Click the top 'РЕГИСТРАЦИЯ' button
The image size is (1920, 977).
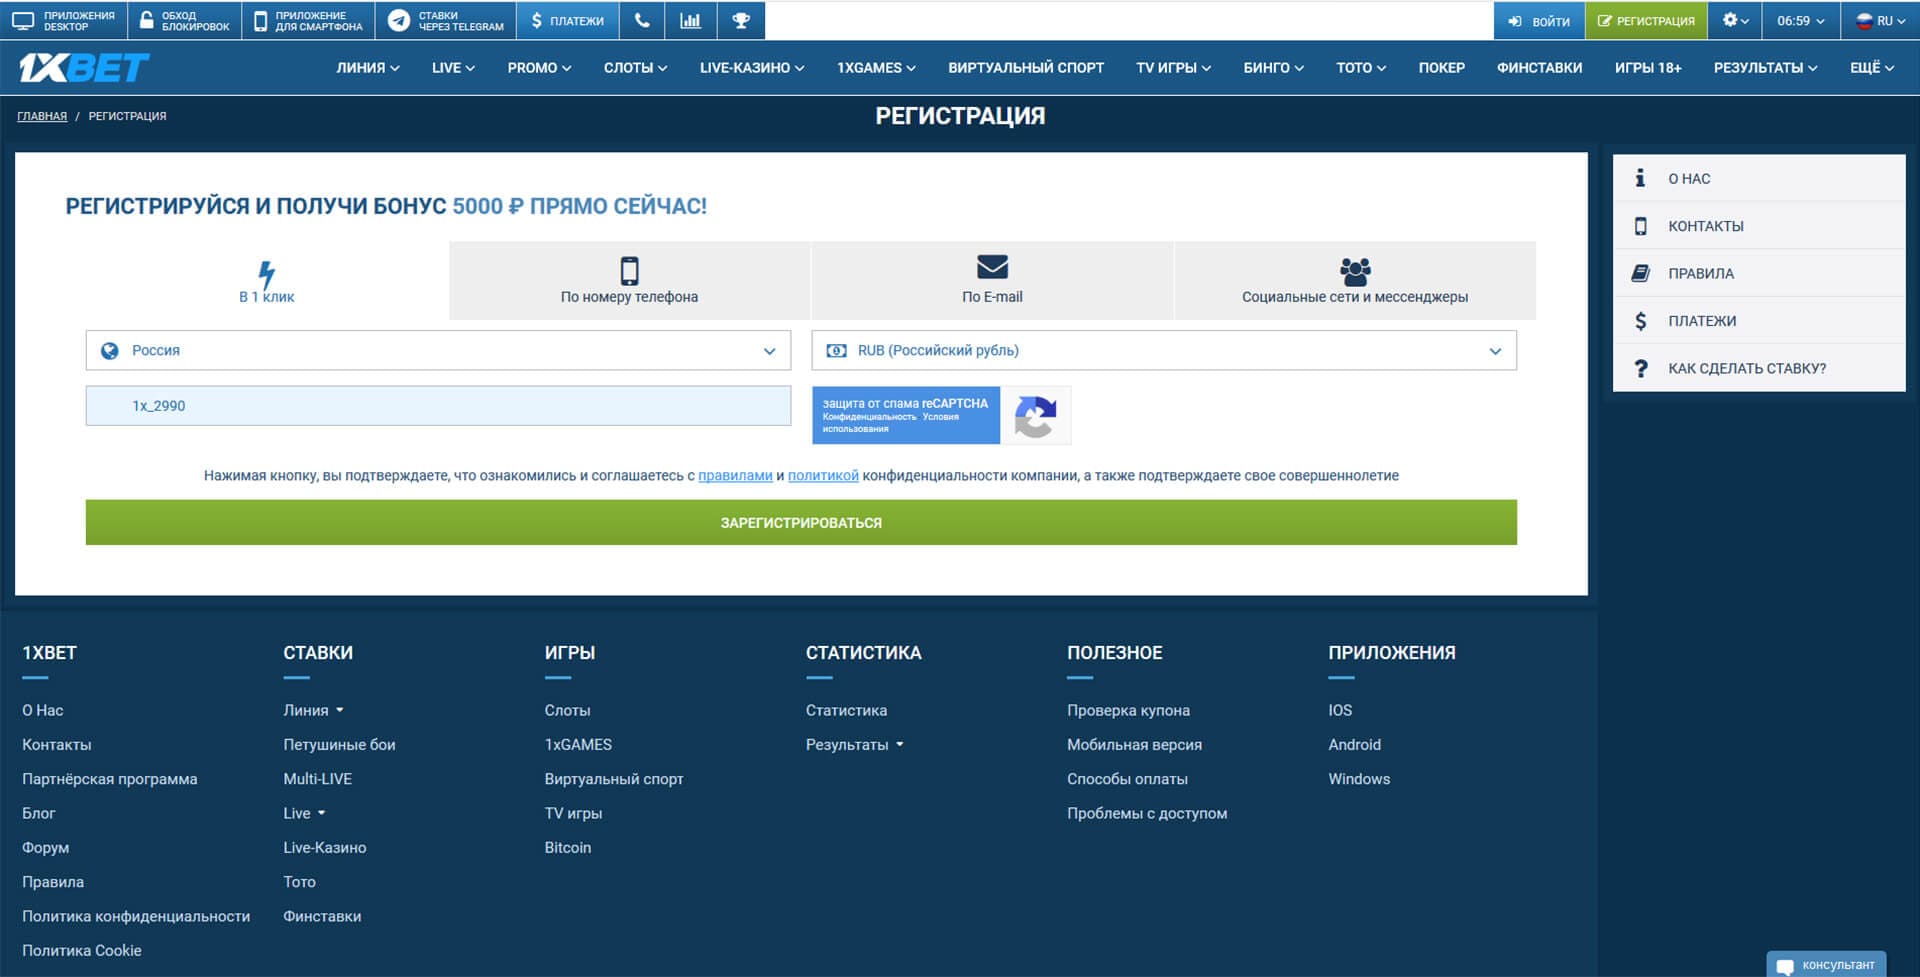[1645, 20]
